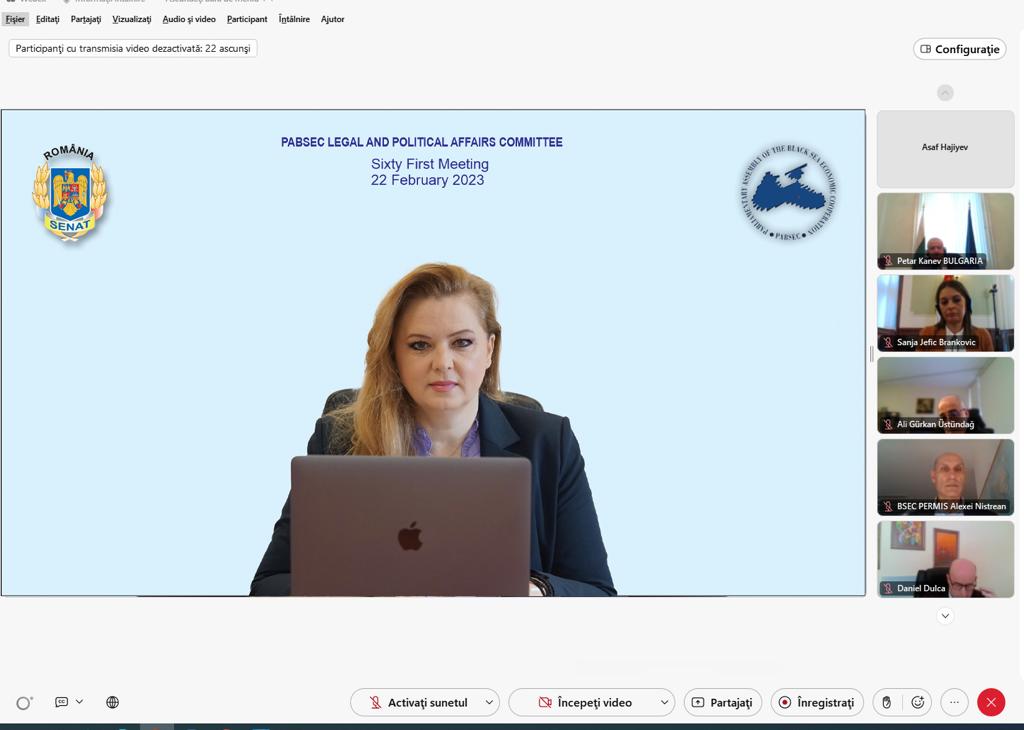Open the Editați menu

click(48, 19)
